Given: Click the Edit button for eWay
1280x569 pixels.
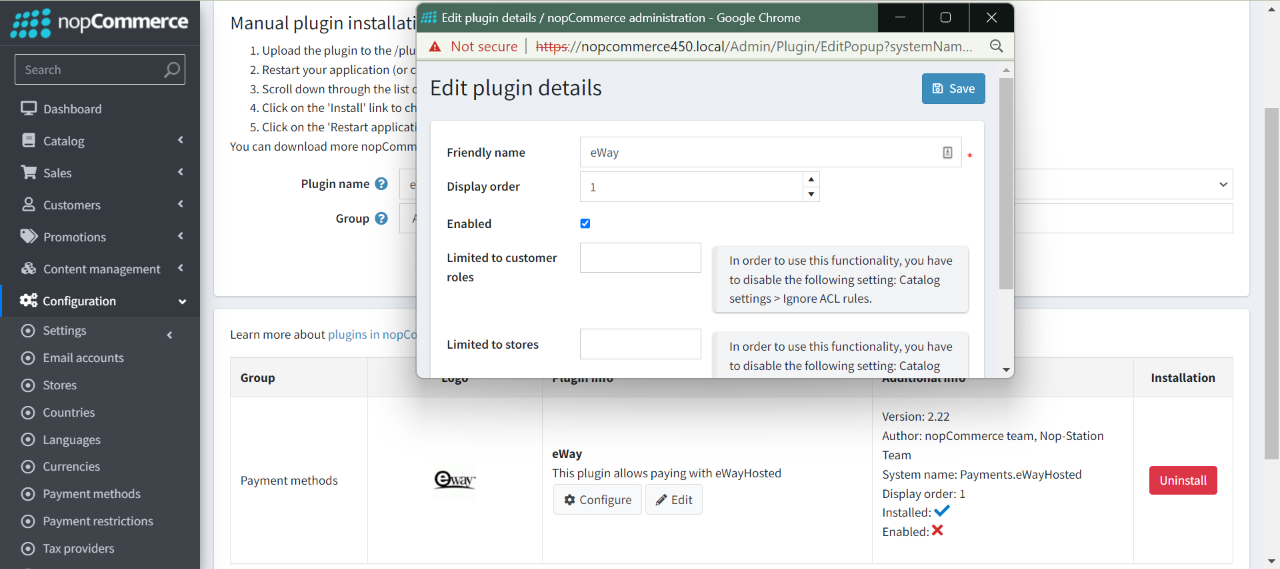Looking at the screenshot, I should [x=673, y=500].
